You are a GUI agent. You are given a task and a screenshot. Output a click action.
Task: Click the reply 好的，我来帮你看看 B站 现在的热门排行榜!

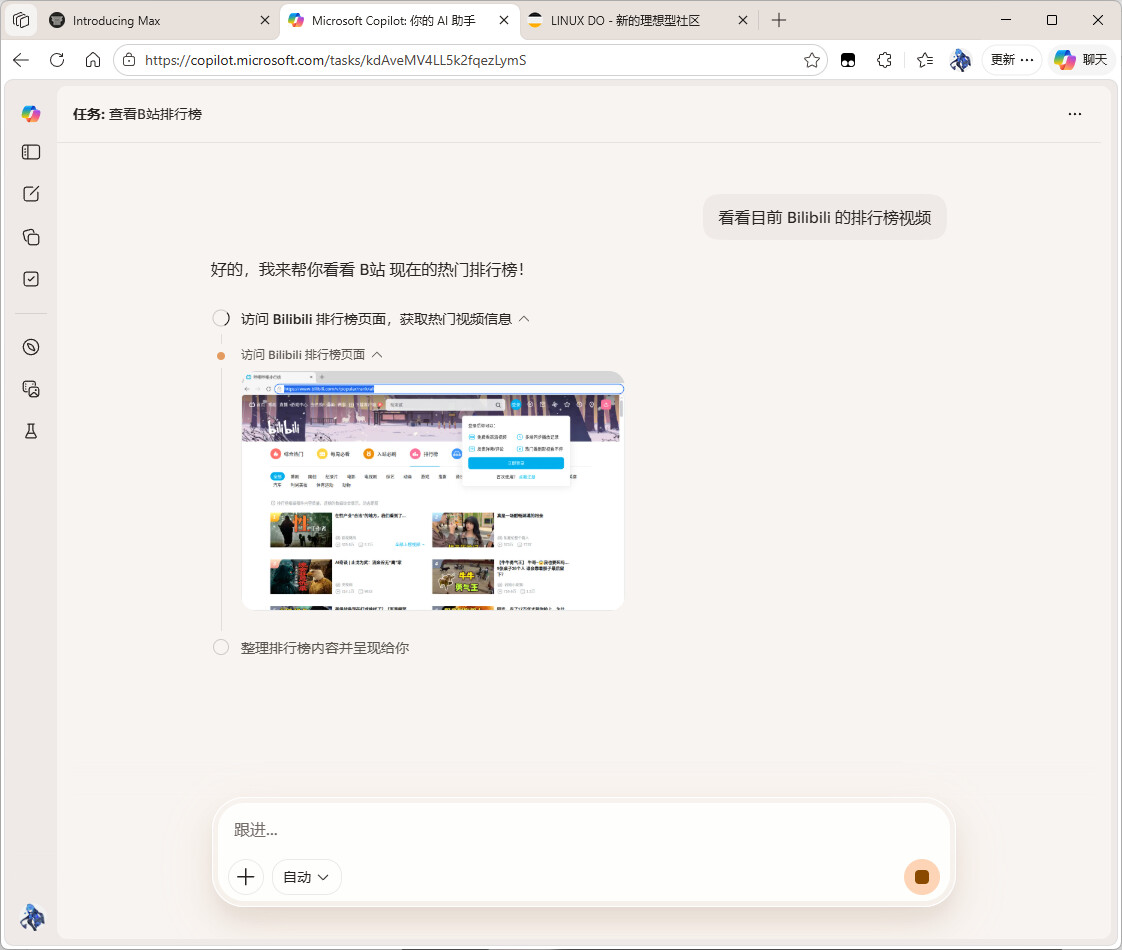click(367, 270)
